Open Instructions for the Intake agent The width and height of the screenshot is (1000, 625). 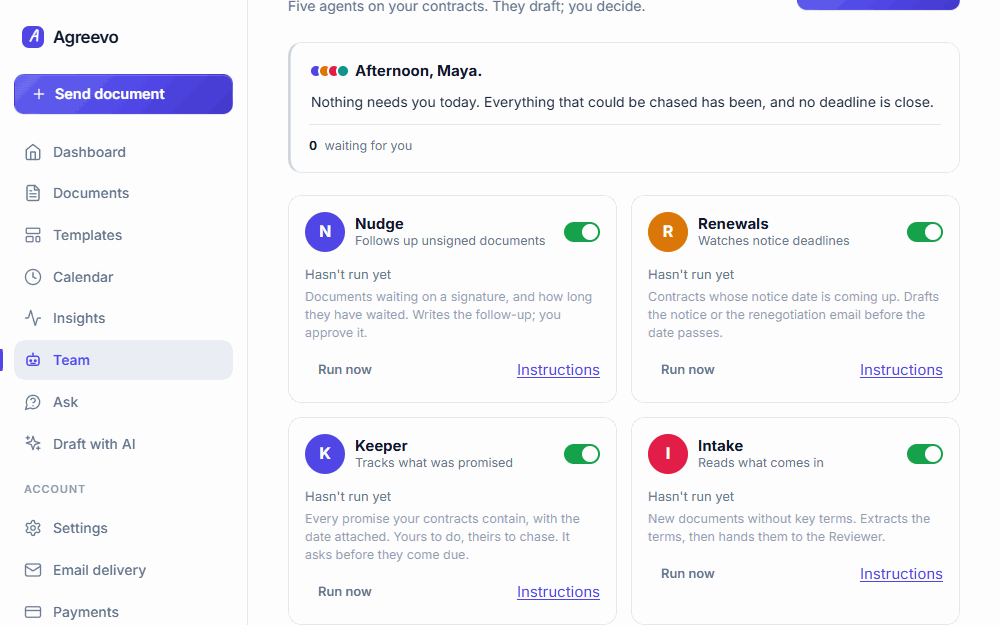click(901, 574)
